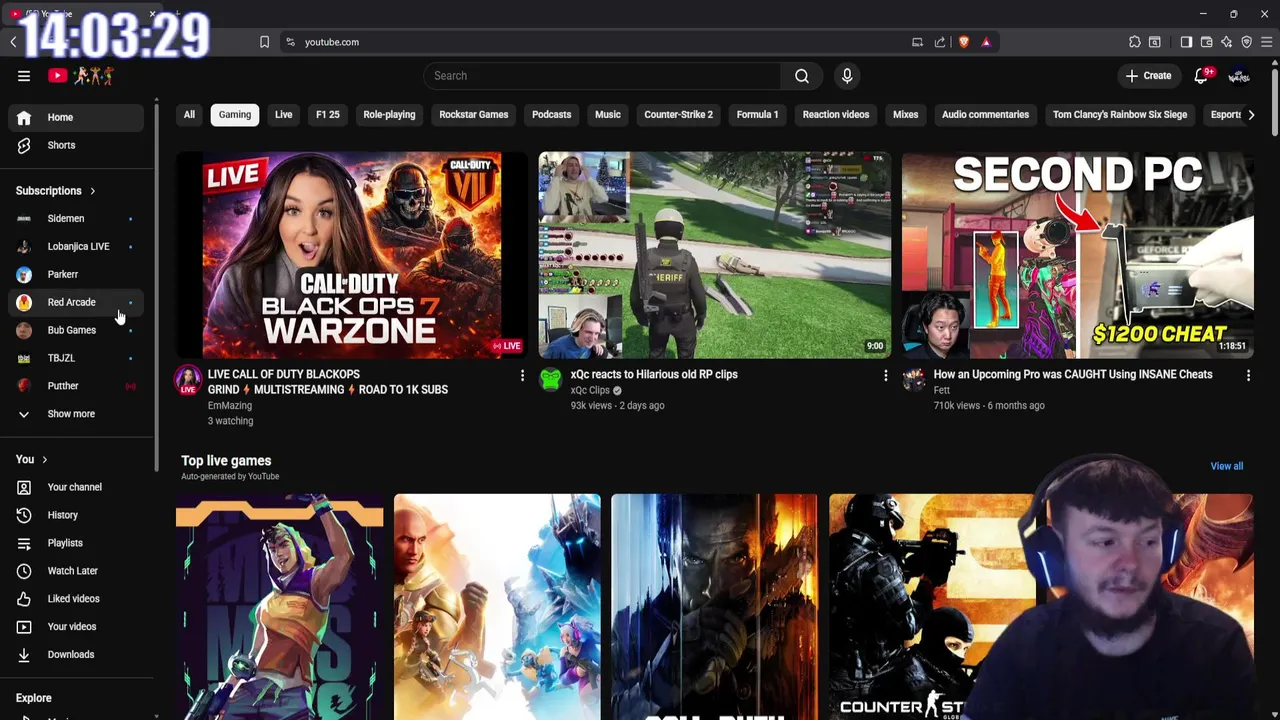Open the browser extensions puzzle icon
The height and width of the screenshot is (720, 1280).
pyautogui.click(x=1134, y=42)
